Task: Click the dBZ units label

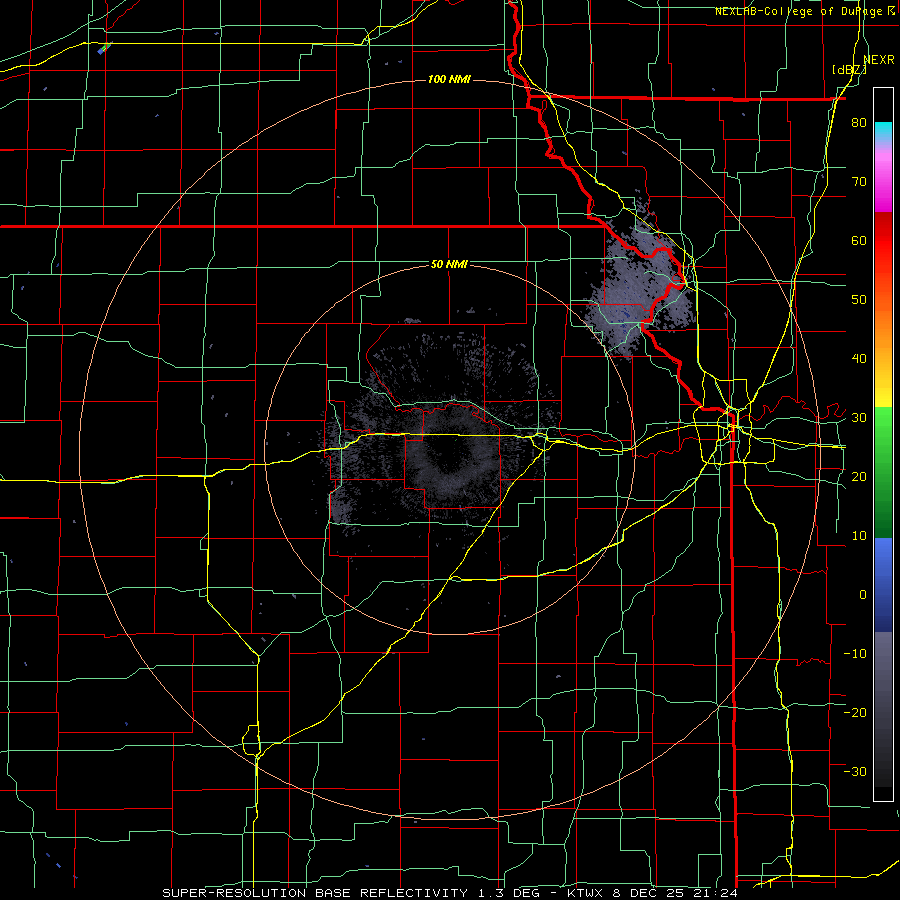Action: coord(849,70)
